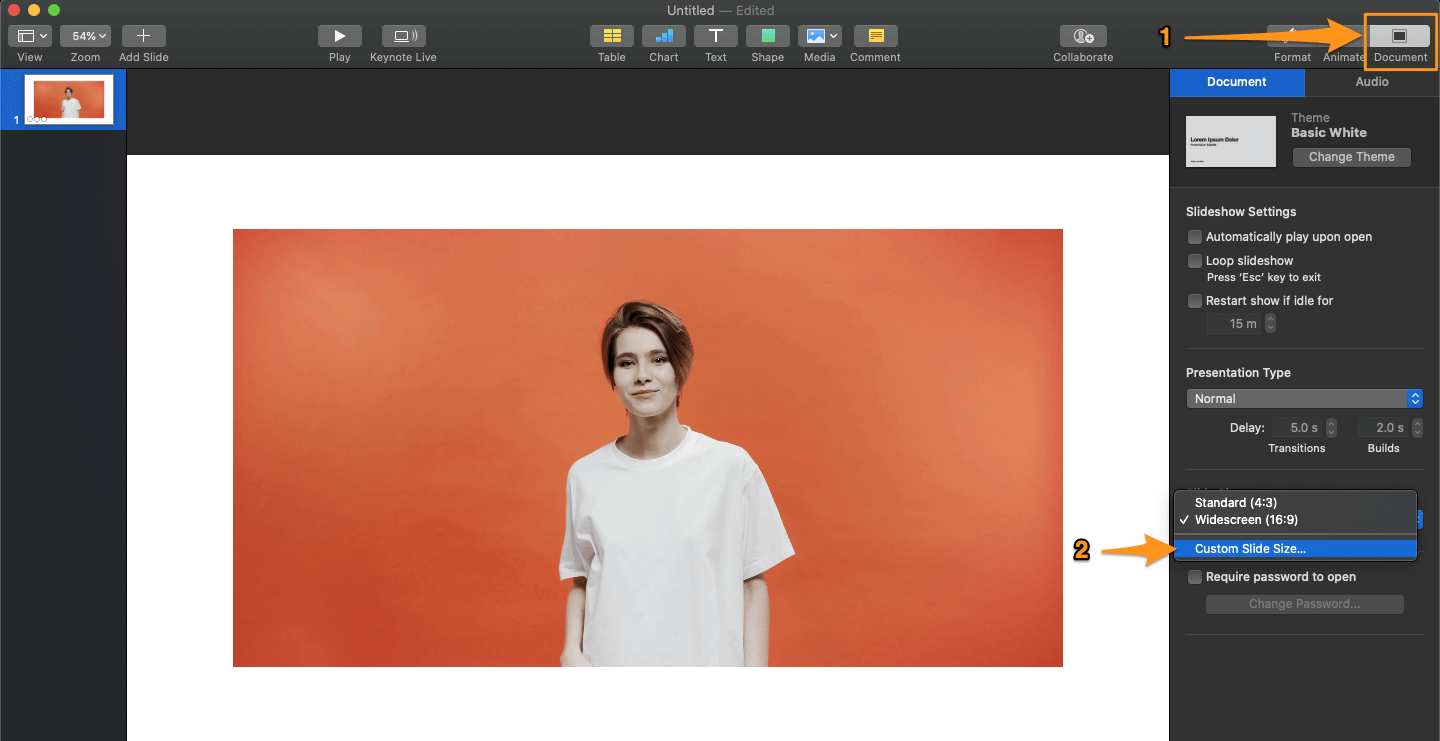1440x741 pixels.
Task: Click the 15 m idle time field
Action: (x=1235, y=324)
